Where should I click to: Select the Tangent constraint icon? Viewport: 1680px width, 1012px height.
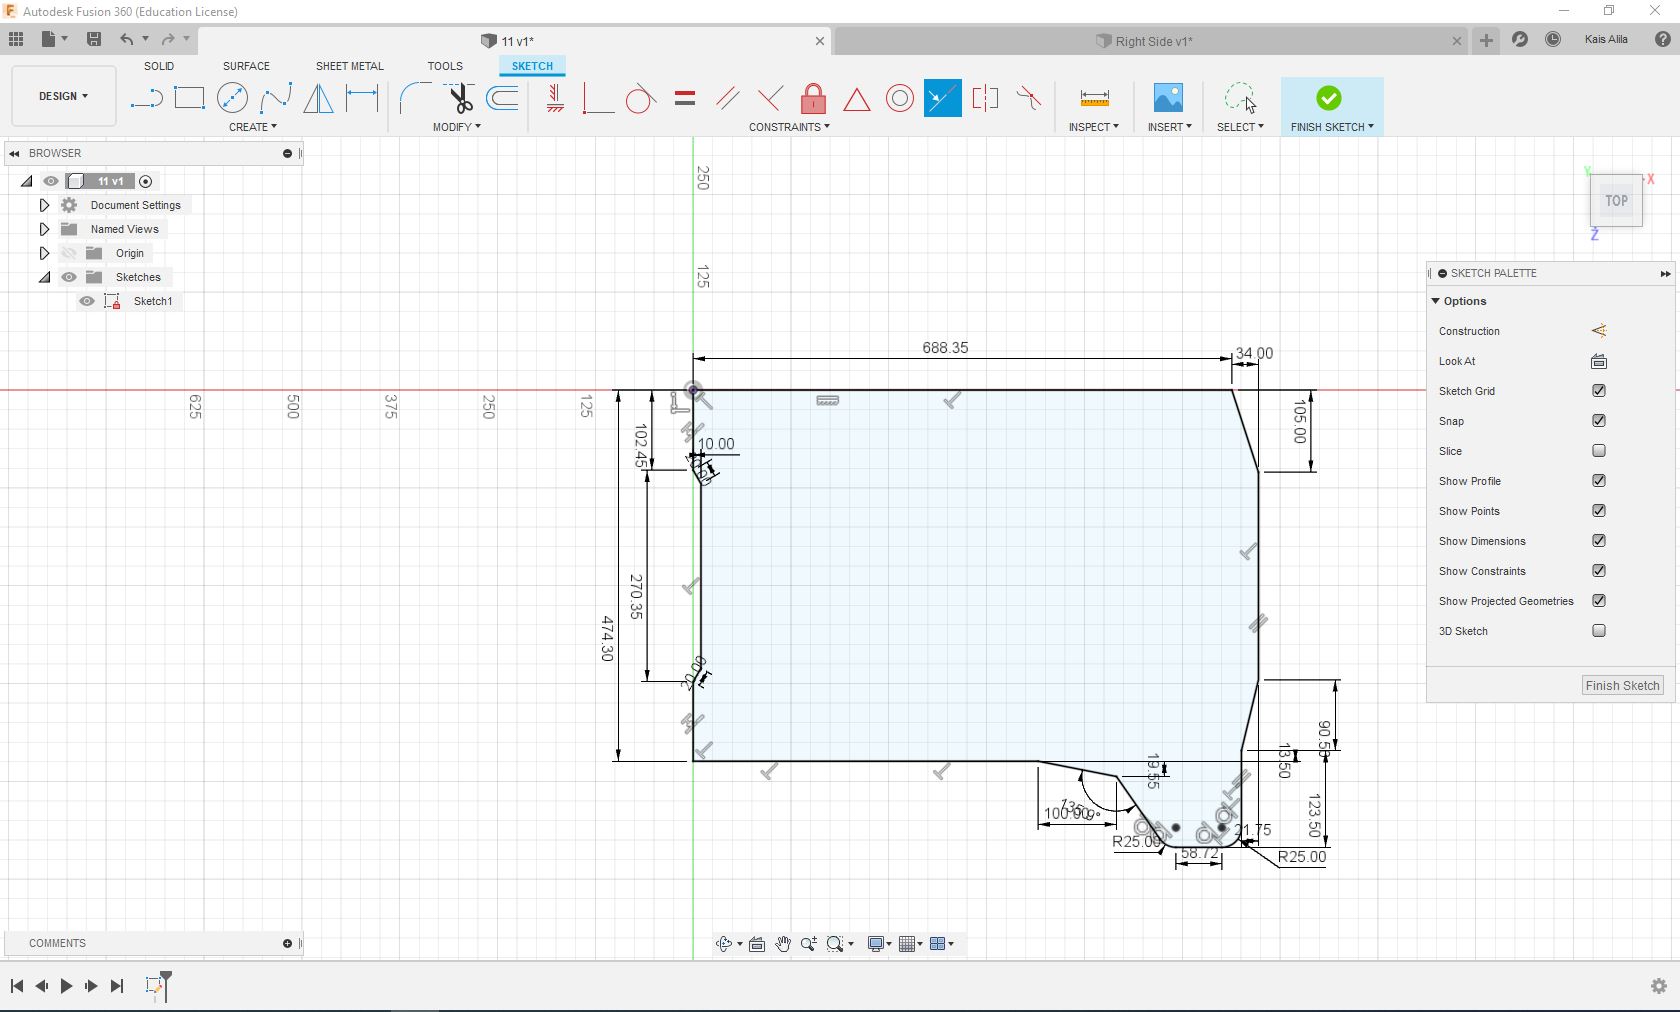point(640,98)
